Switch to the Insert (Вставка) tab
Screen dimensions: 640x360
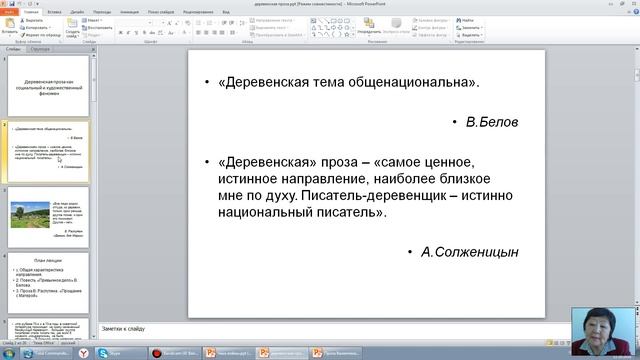click(54, 12)
